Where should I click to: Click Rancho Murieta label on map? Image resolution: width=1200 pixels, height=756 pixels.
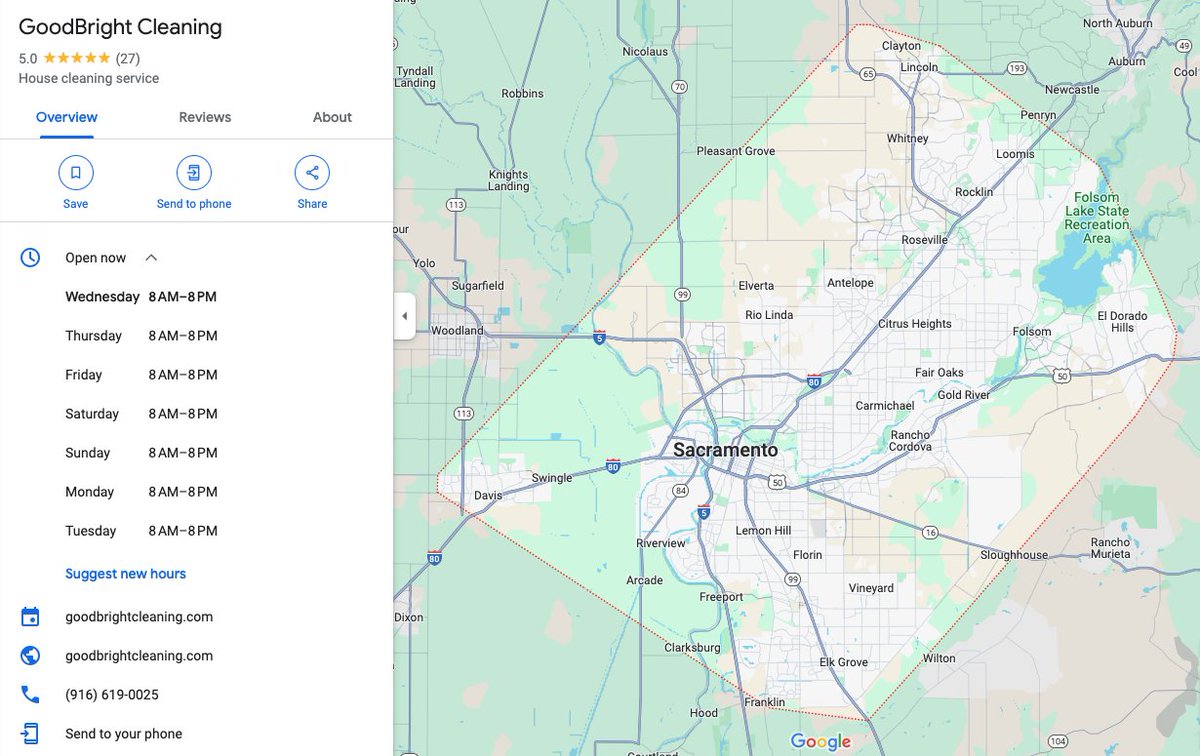[x=1110, y=548]
